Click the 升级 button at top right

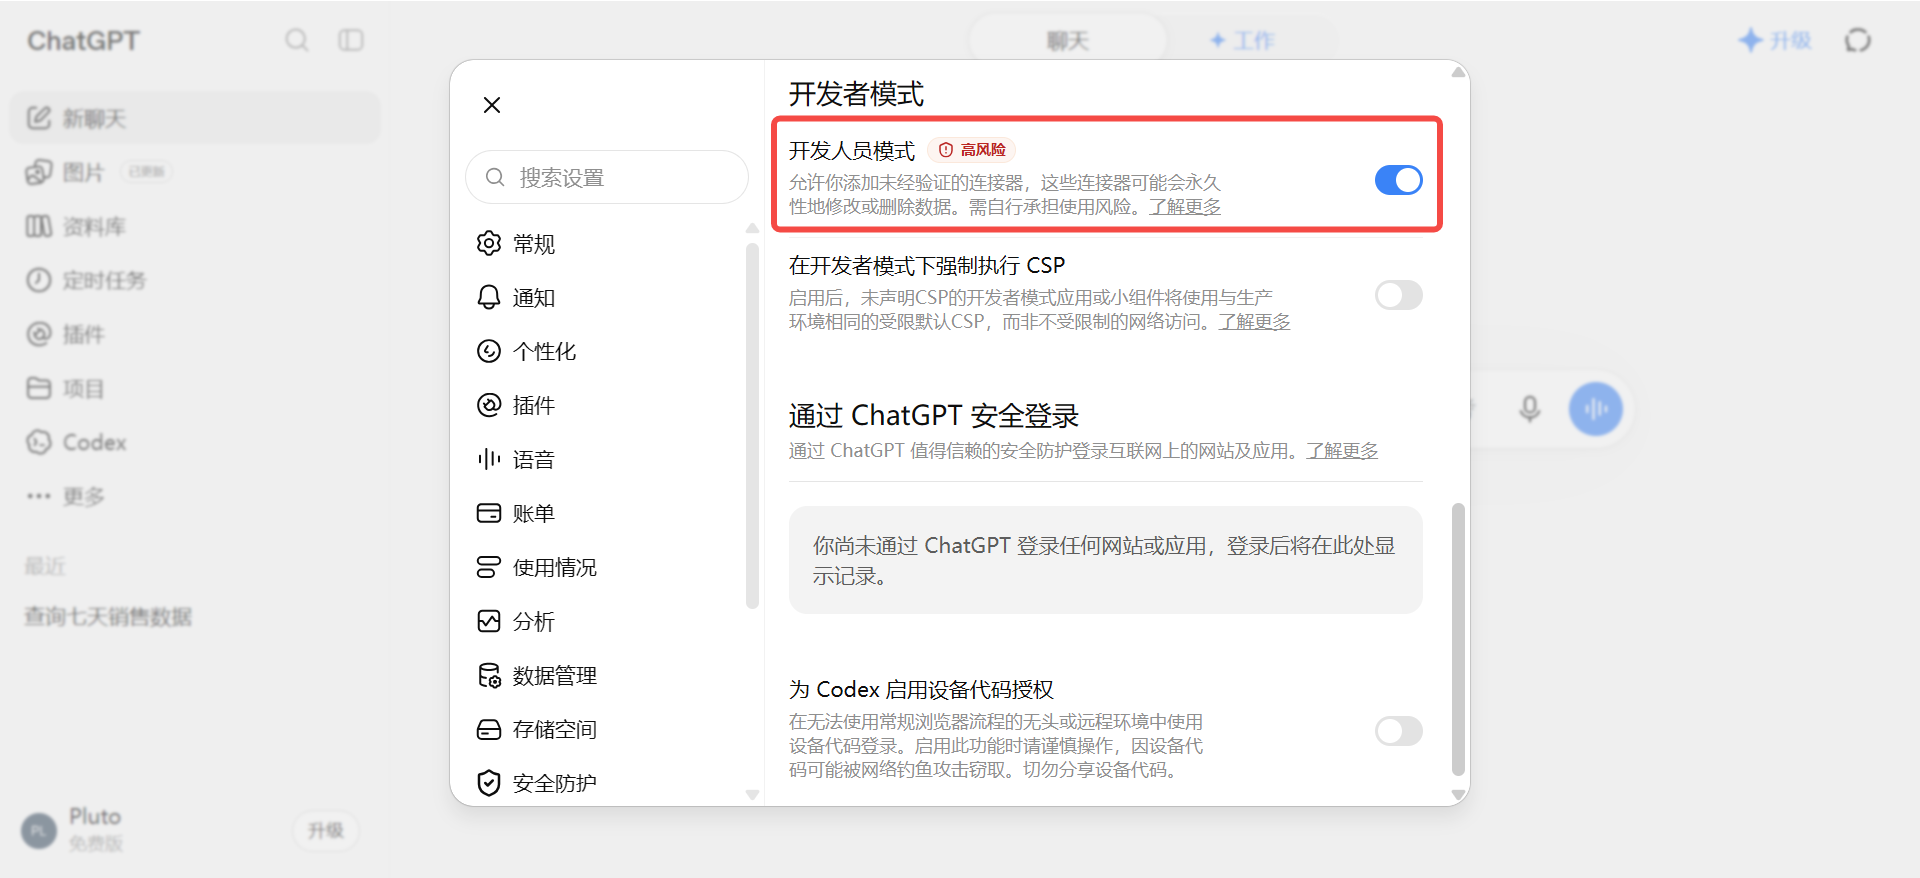click(x=1775, y=40)
